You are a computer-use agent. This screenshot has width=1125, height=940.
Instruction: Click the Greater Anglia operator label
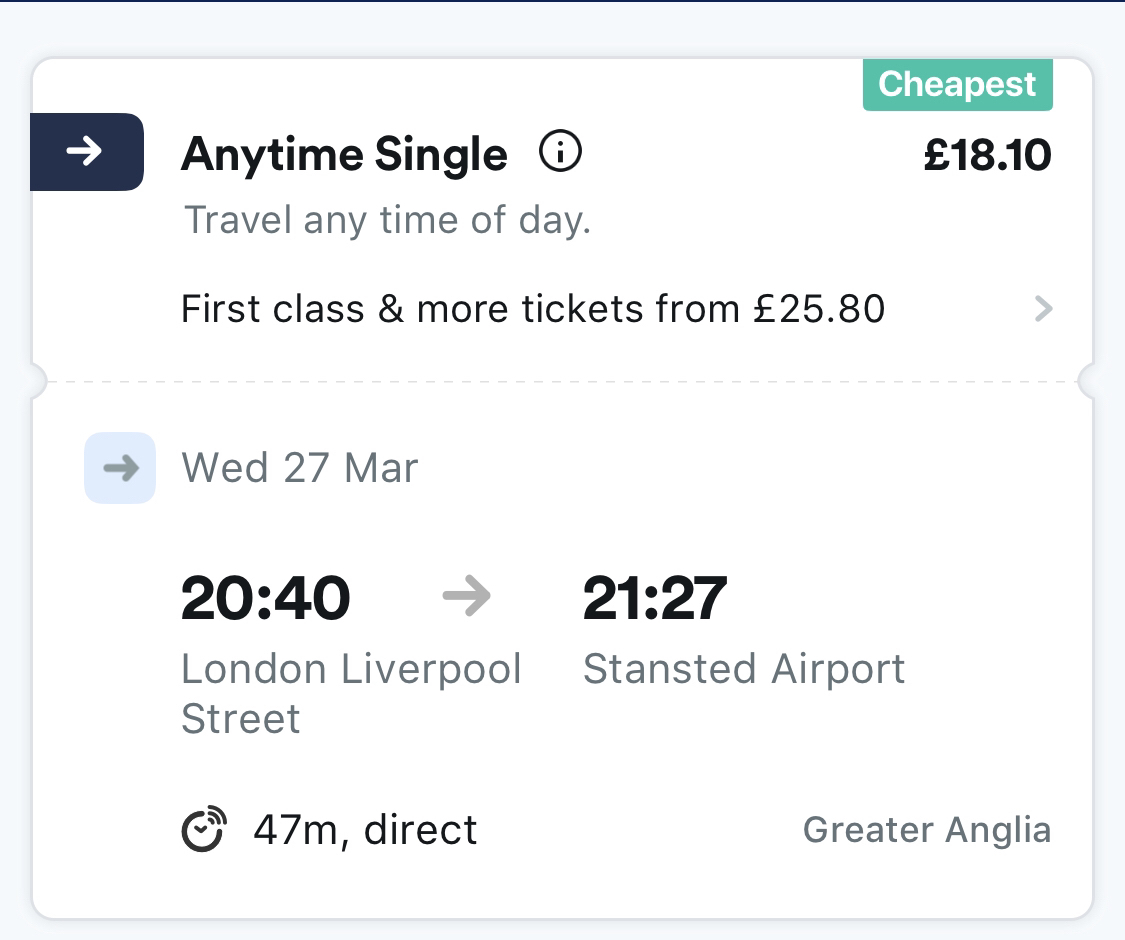[927, 830]
